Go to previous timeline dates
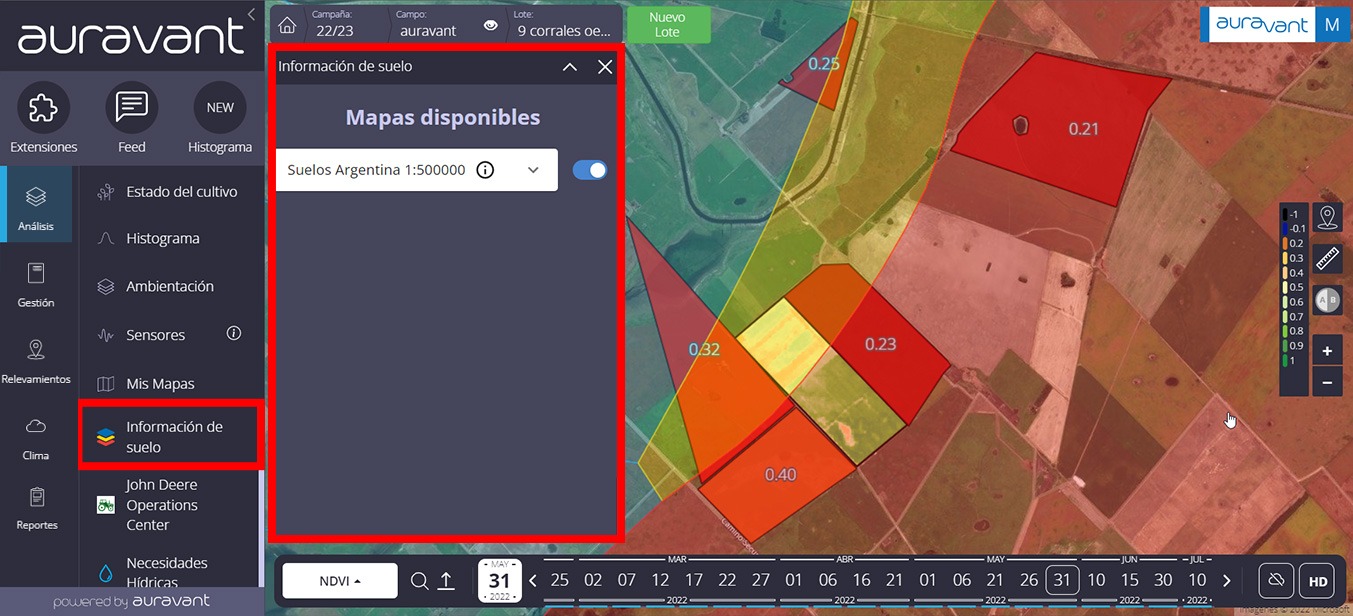The height and width of the screenshot is (616, 1353). click(x=533, y=581)
